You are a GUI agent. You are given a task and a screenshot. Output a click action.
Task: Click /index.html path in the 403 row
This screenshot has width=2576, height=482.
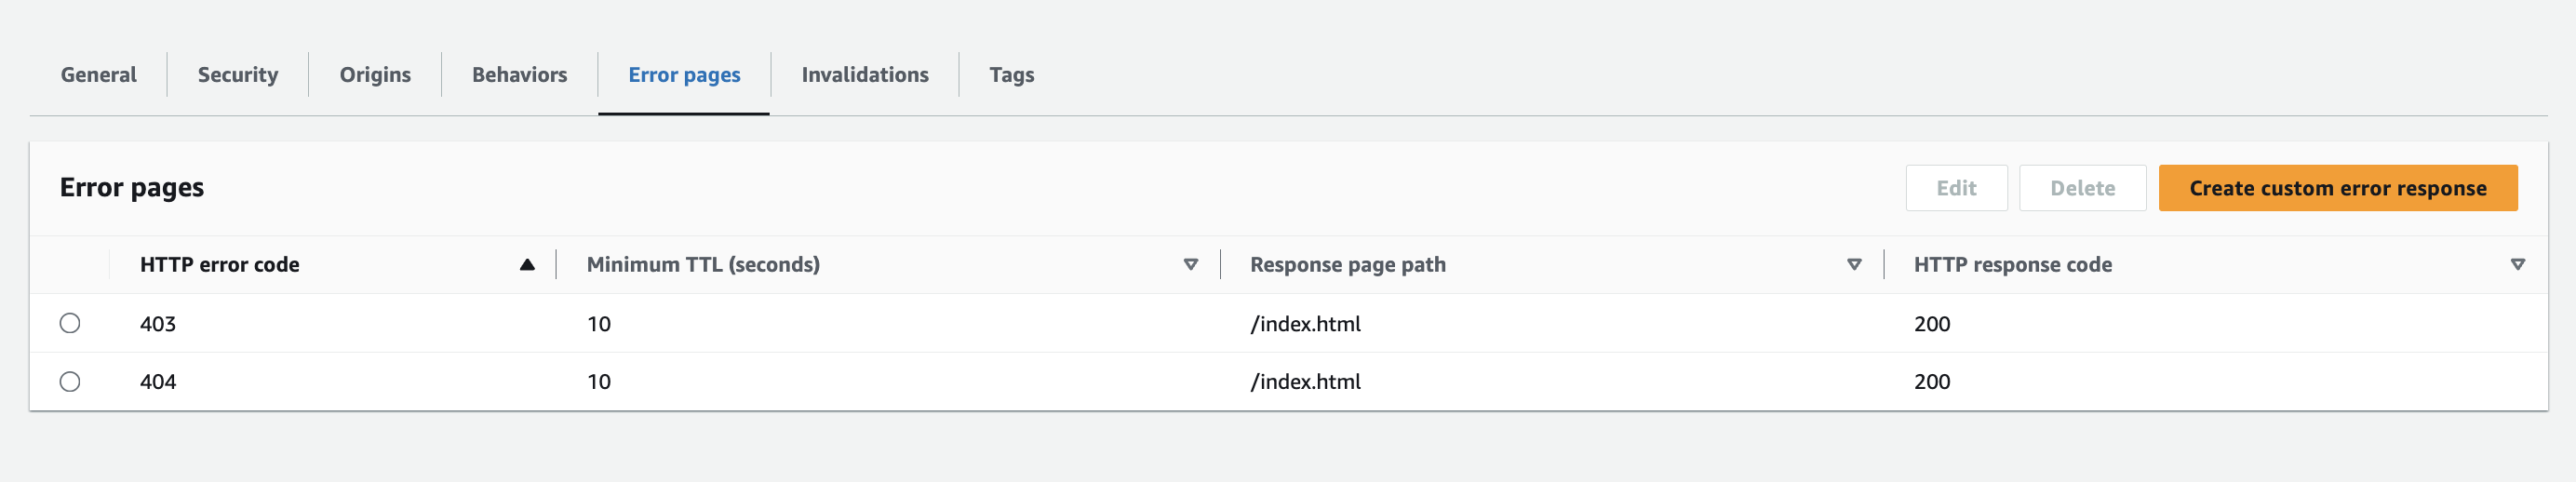pyautogui.click(x=1305, y=324)
